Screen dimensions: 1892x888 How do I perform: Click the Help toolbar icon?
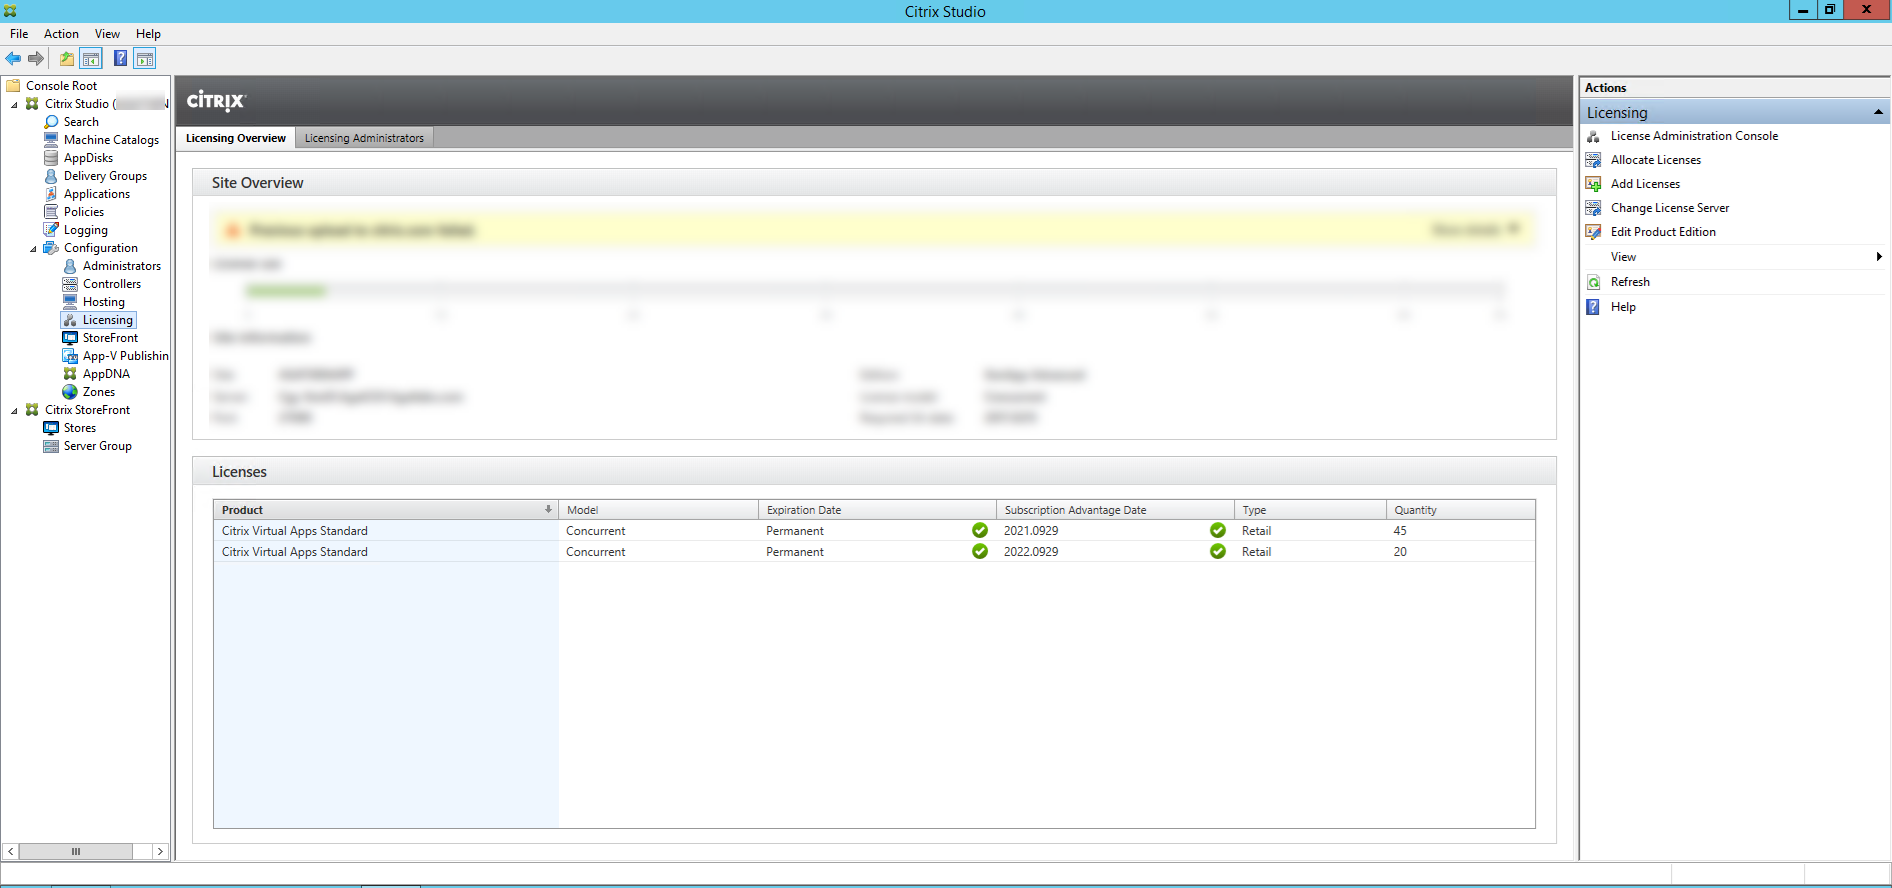pos(120,59)
